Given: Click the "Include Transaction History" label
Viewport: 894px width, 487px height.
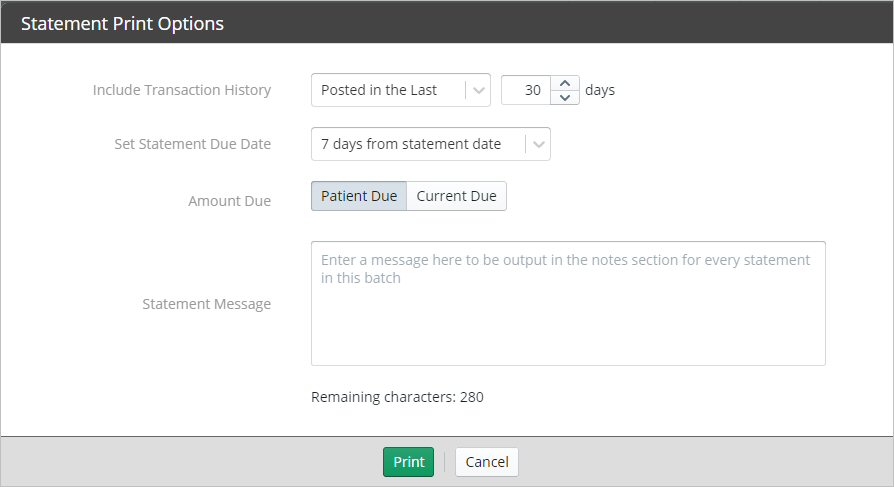Looking at the screenshot, I should pyautogui.click(x=182, y=90).
